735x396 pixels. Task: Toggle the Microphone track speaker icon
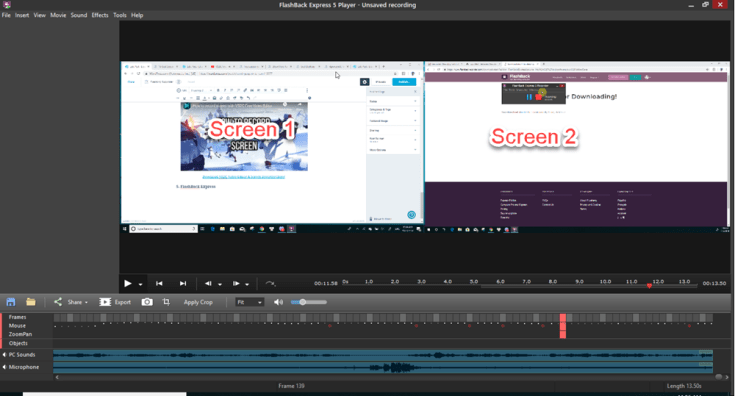coord(4,367)
